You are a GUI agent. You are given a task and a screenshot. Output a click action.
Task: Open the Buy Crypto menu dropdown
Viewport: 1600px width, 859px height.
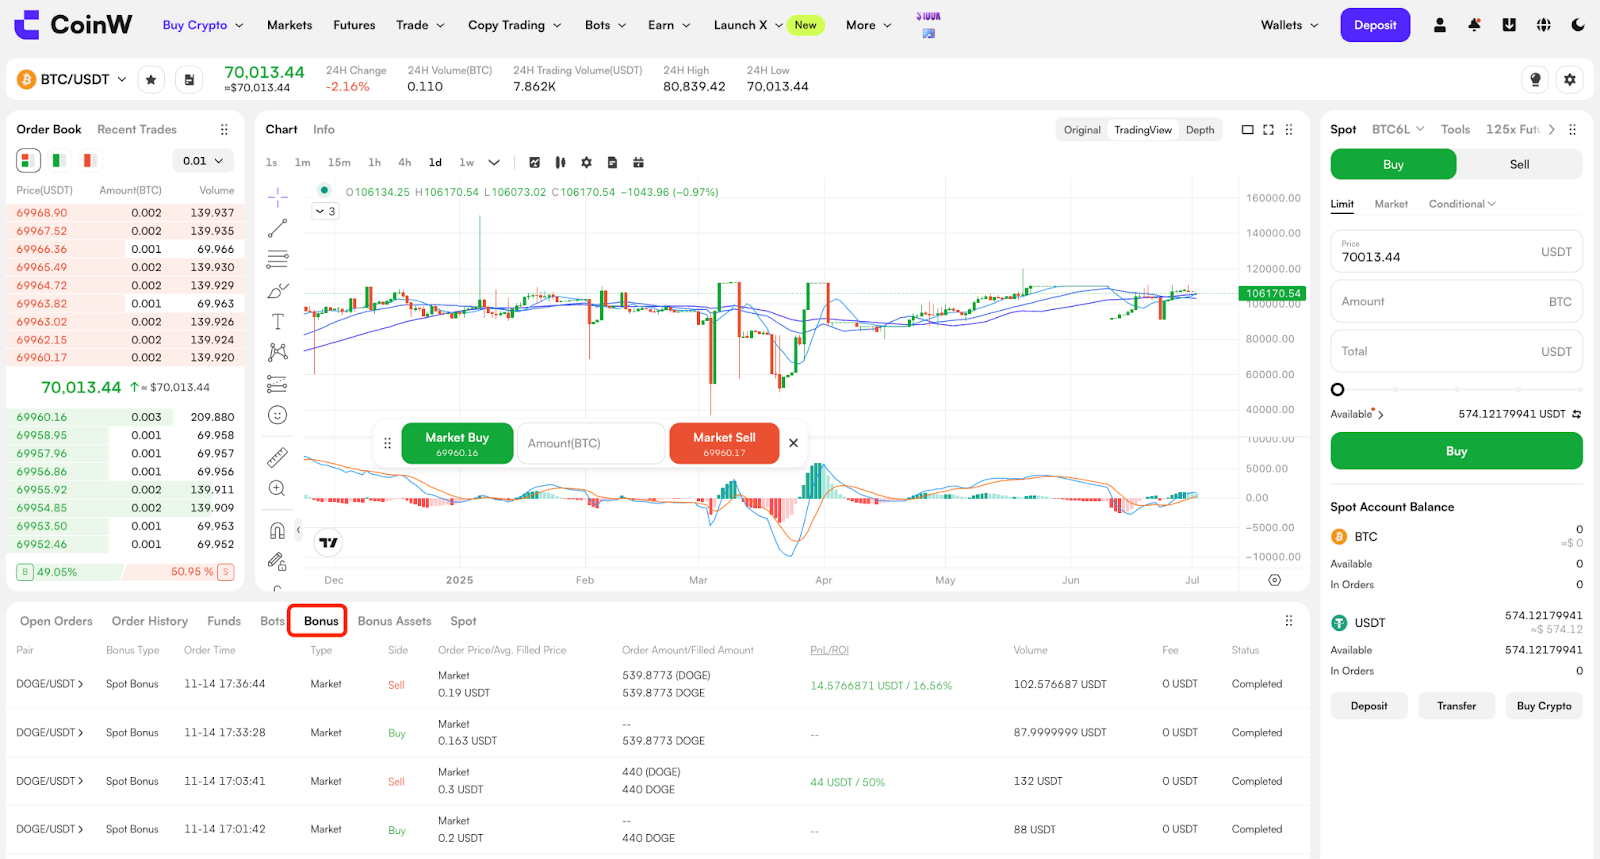tap(203, 25)
